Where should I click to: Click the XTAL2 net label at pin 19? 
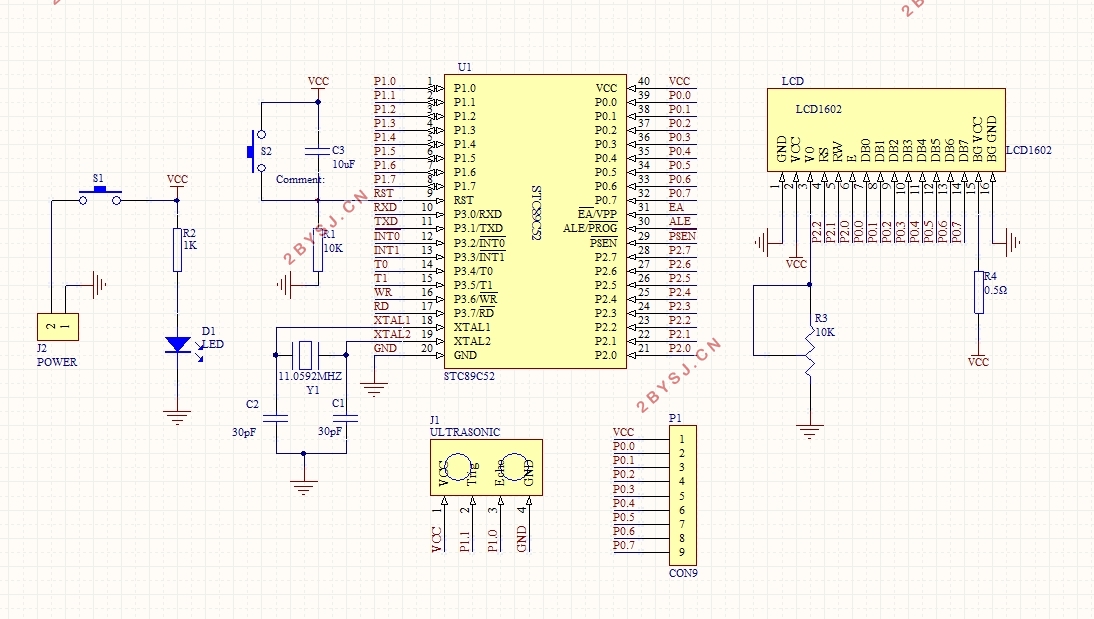click(x=391, y=334)
